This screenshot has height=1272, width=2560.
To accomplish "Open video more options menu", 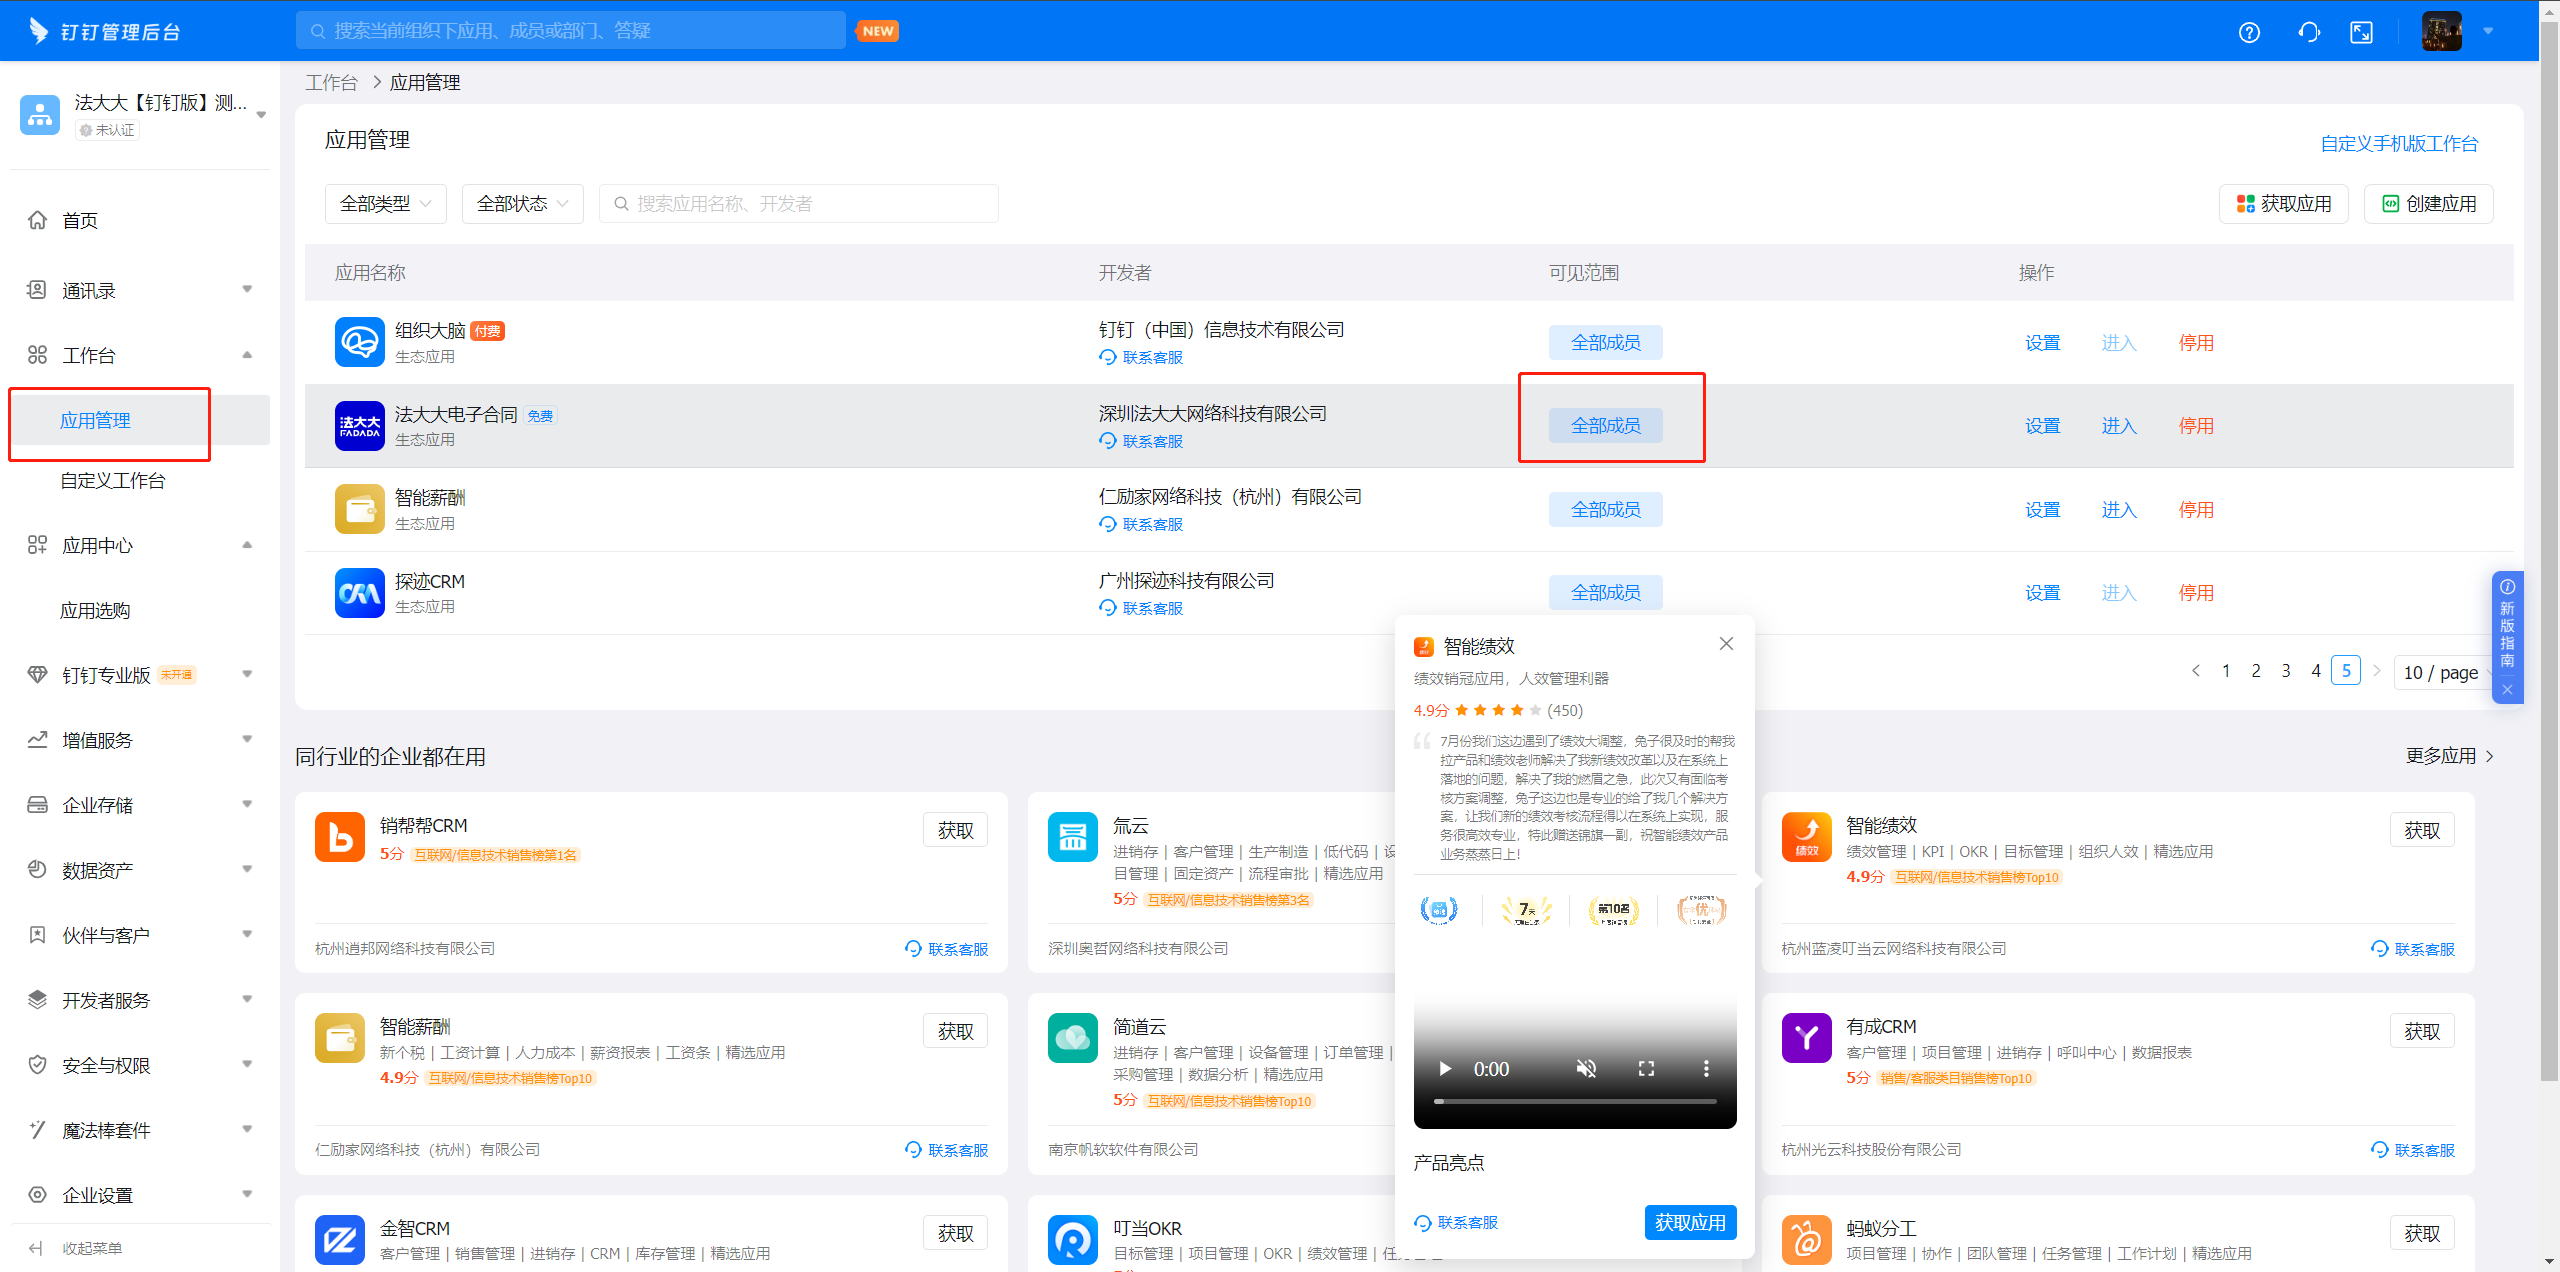I will [1706, 1069].
